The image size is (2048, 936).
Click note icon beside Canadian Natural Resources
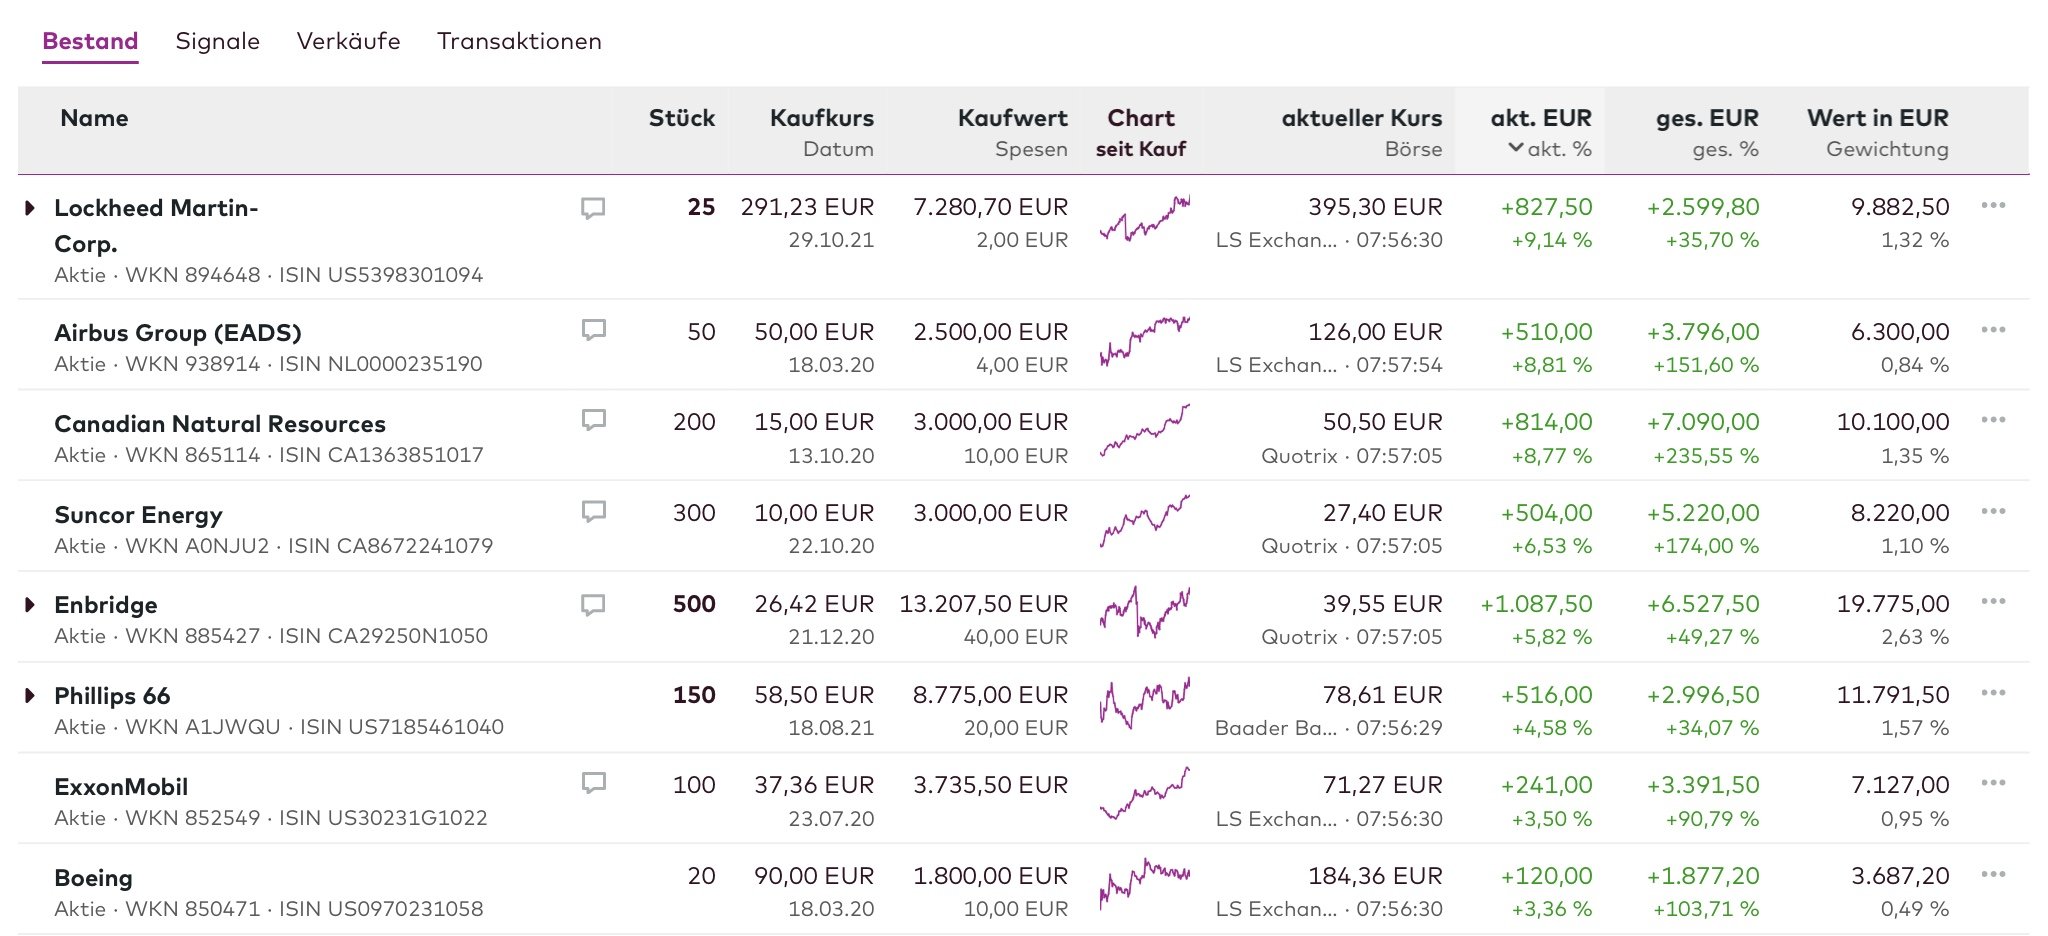tap(593, 420)
